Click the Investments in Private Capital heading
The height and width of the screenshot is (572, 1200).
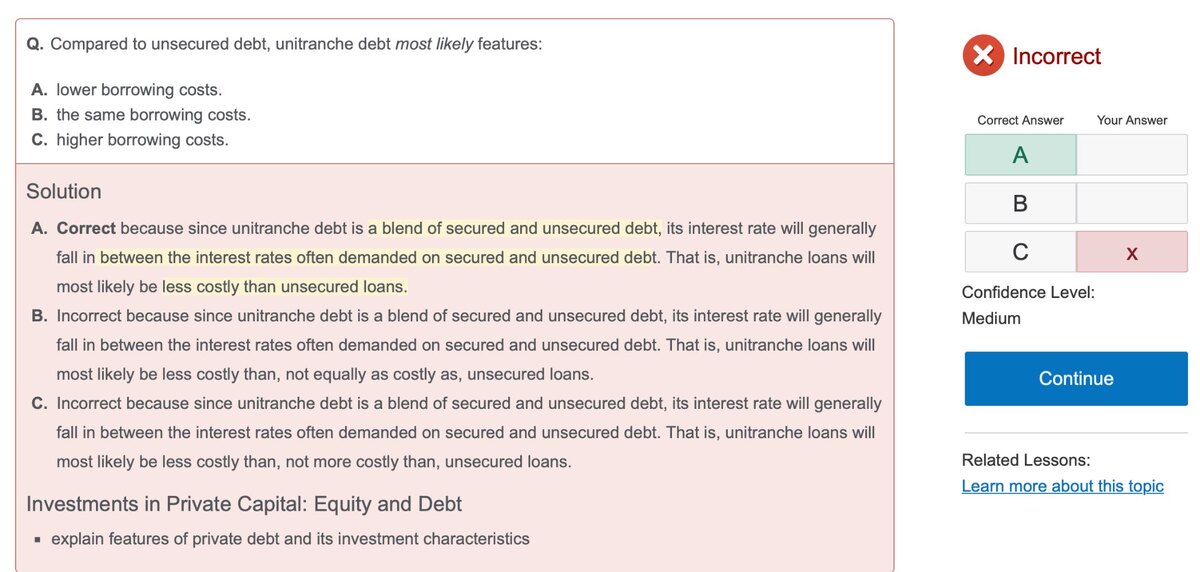(244, 503)
